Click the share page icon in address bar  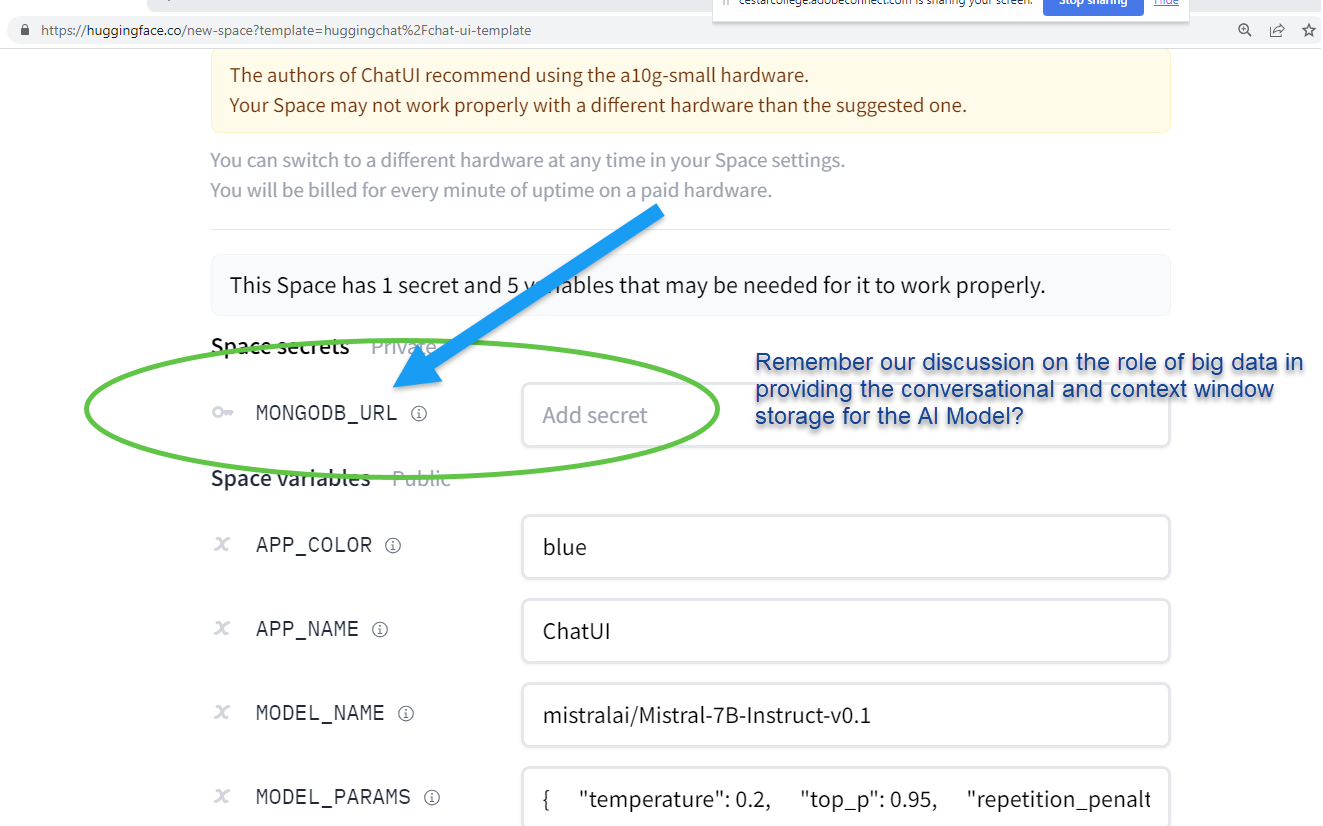[x=1277, y=30]
